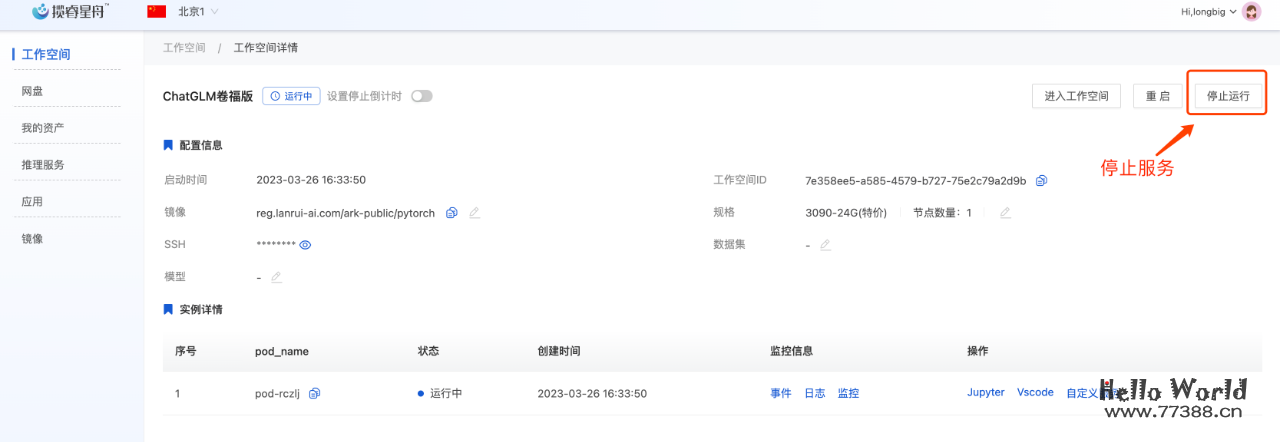
Task: Click the 工作空间详情 breadcrumb text
Action: (x=265, y=47)
